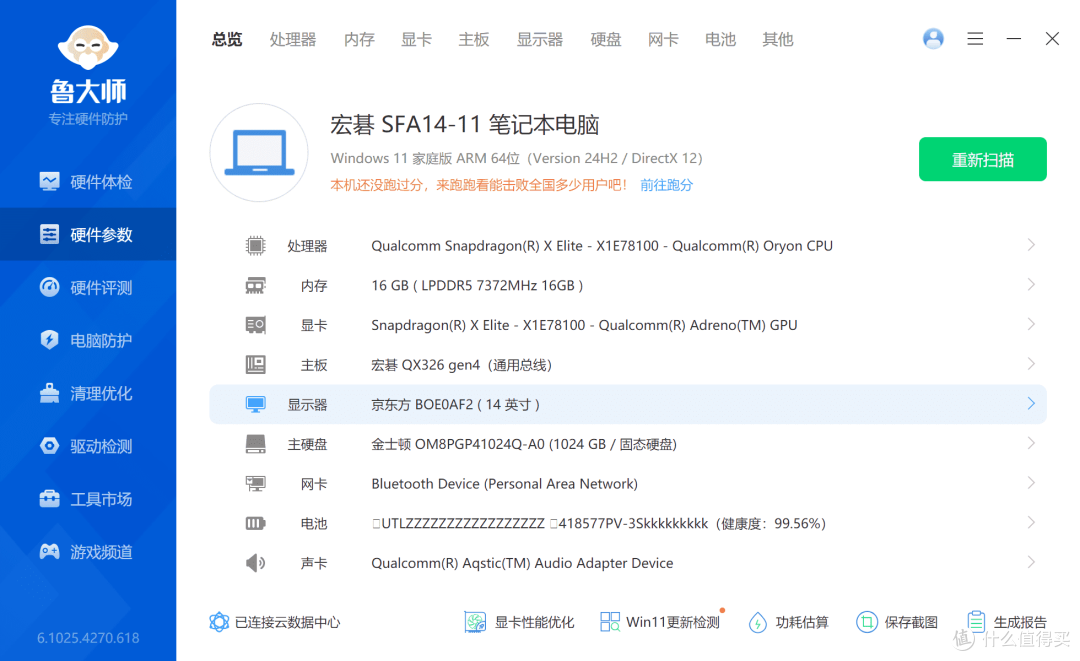Select 金士顿 OM8PGP41024Q-A0 disk text
The width and height of the screenshot is (1080, 661).
524,444
